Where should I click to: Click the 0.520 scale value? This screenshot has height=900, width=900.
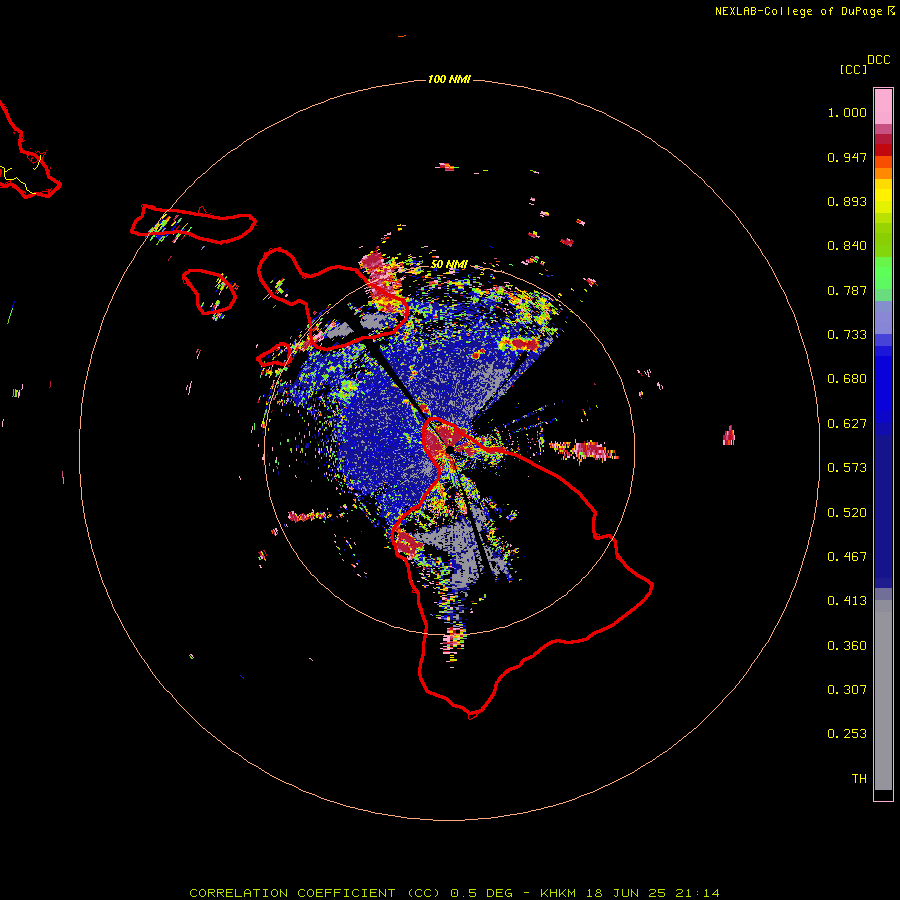(x=847, y=513)
